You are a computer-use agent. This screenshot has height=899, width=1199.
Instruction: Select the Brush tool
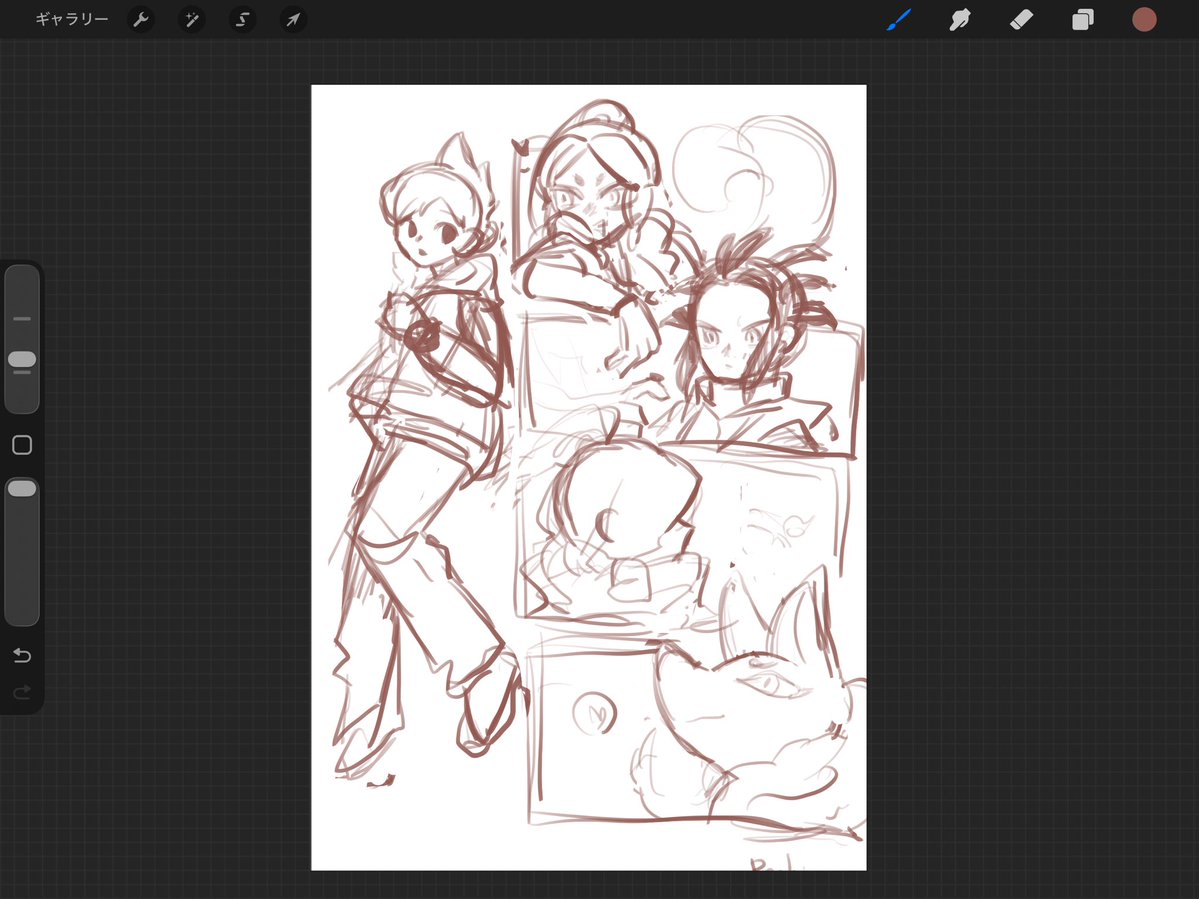click(899, 20)
